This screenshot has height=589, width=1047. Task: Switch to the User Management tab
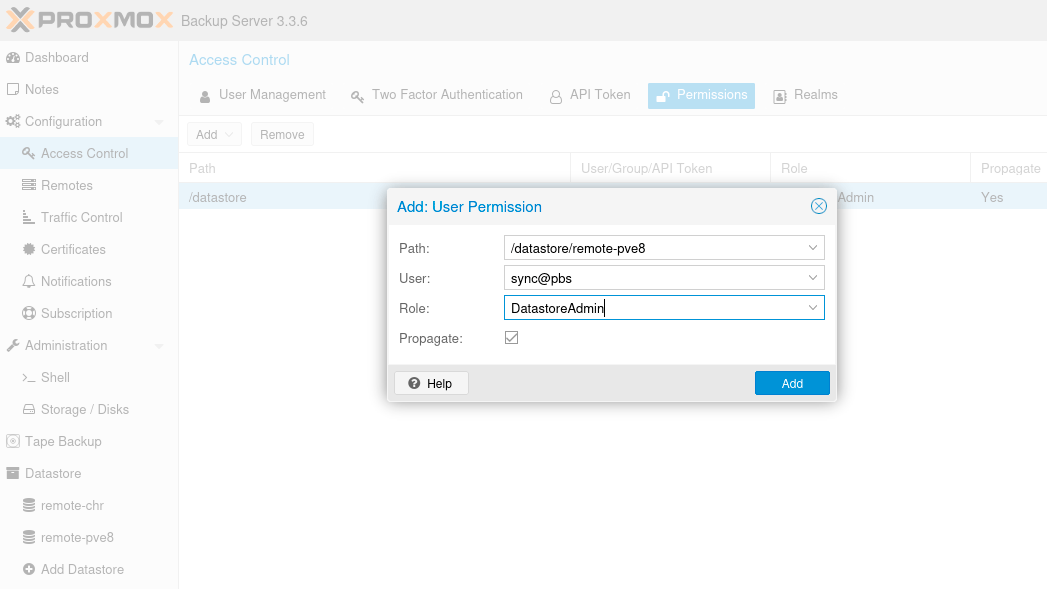pyautogui.click(x=262, y=95)
